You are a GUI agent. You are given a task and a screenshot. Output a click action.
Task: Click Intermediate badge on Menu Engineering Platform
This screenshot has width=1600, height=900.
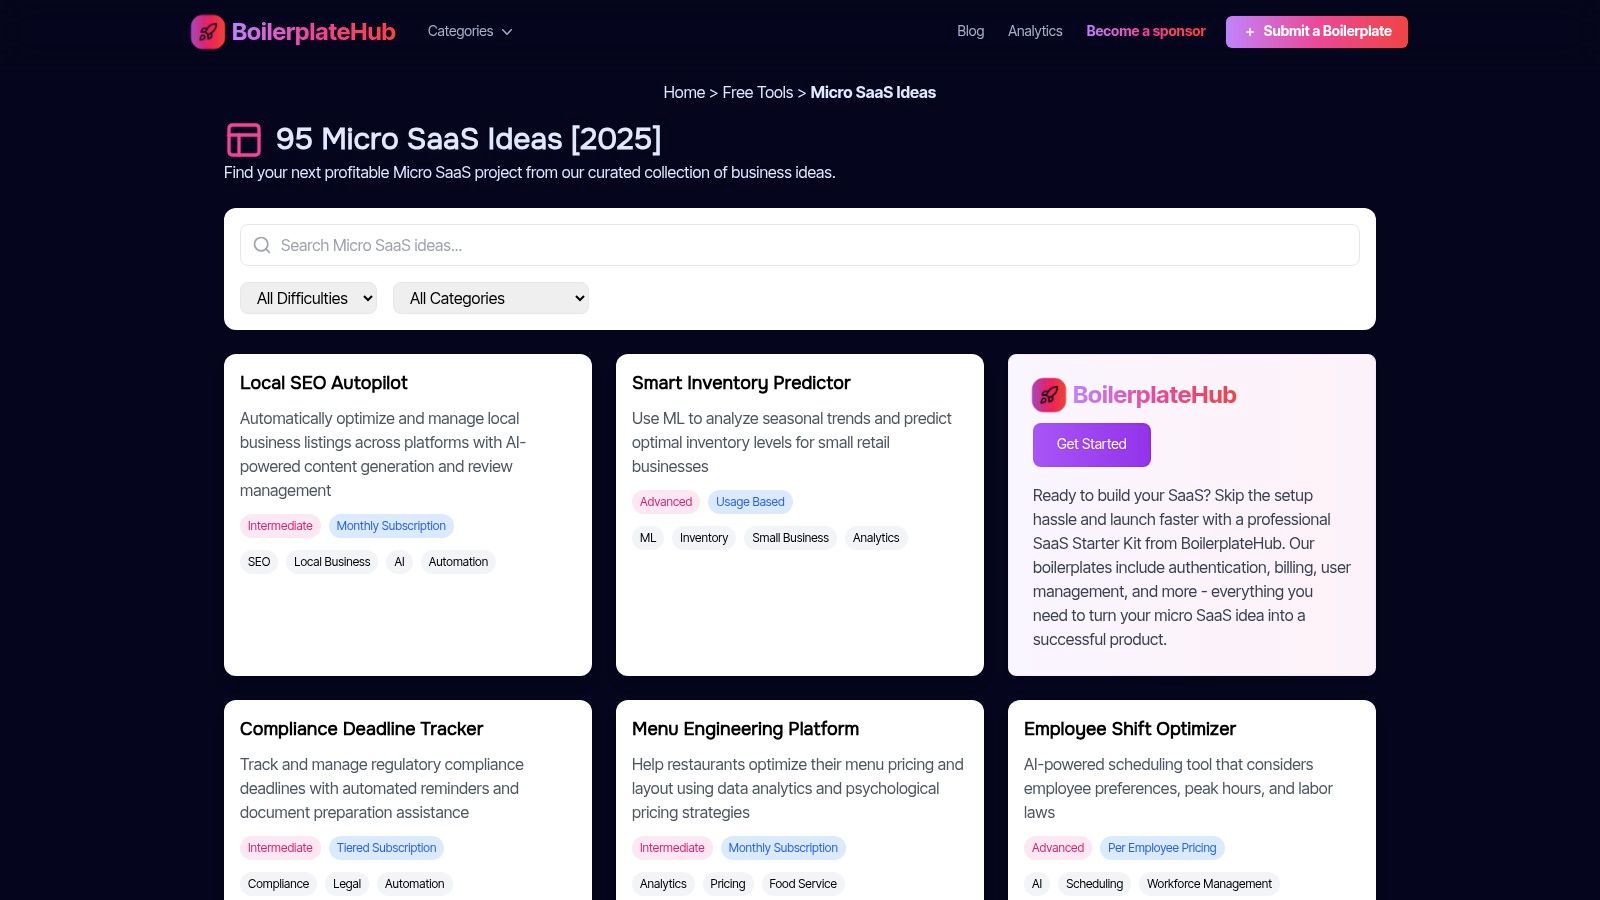coord(672,848)
